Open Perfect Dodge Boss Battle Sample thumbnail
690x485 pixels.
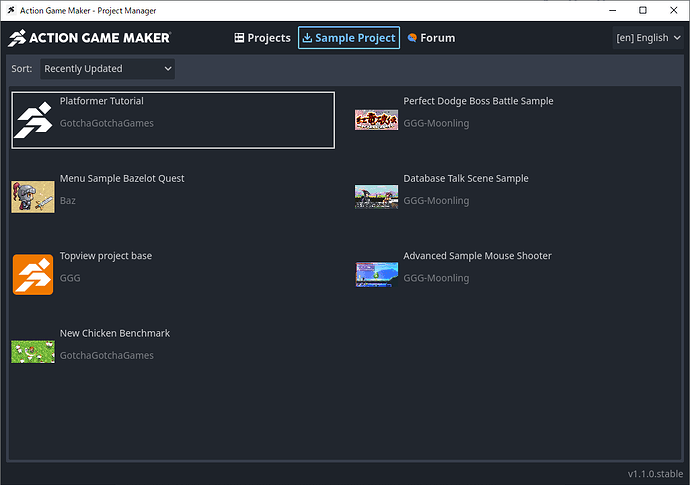point(376,120)
